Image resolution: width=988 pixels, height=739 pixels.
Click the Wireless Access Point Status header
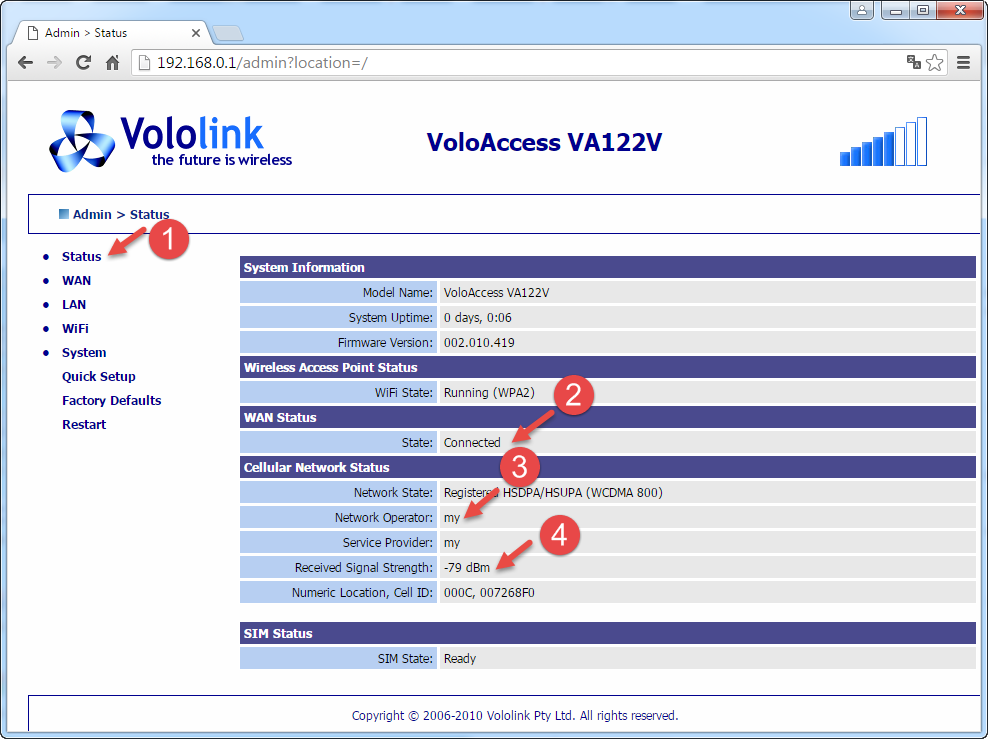(x=607, y=367)
